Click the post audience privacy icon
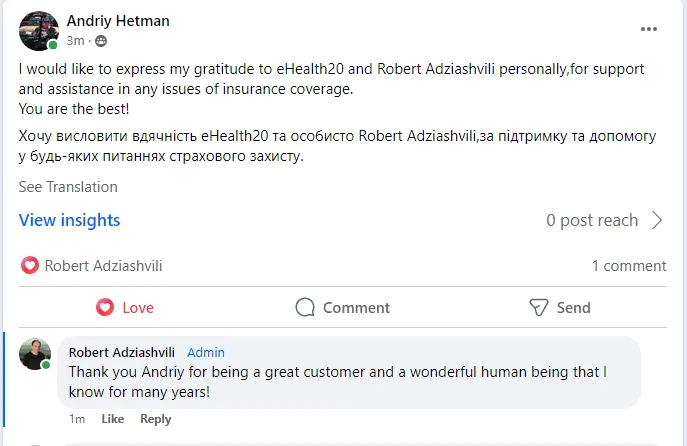The width and height of the screenshot is (687, 446). [101, 41]
